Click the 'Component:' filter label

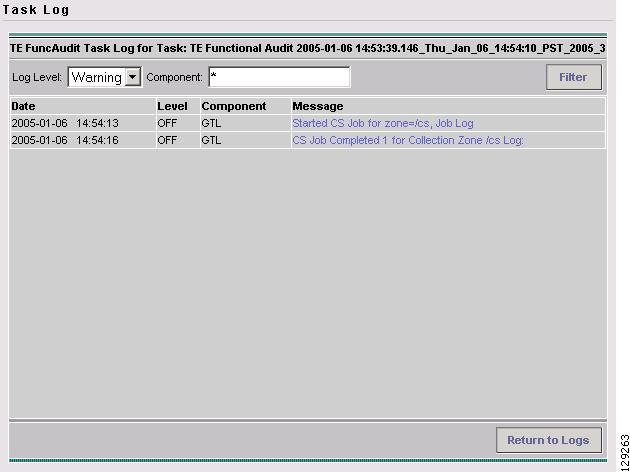[x=174, y=77]
